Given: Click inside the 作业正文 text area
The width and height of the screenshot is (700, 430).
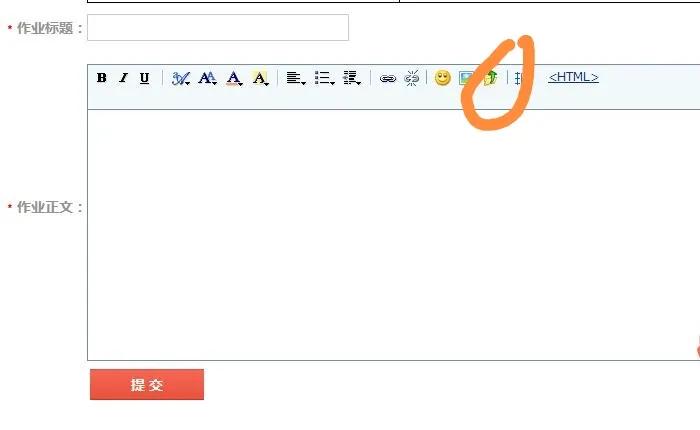Looking at the screenshot, I should tap(394, 235).
